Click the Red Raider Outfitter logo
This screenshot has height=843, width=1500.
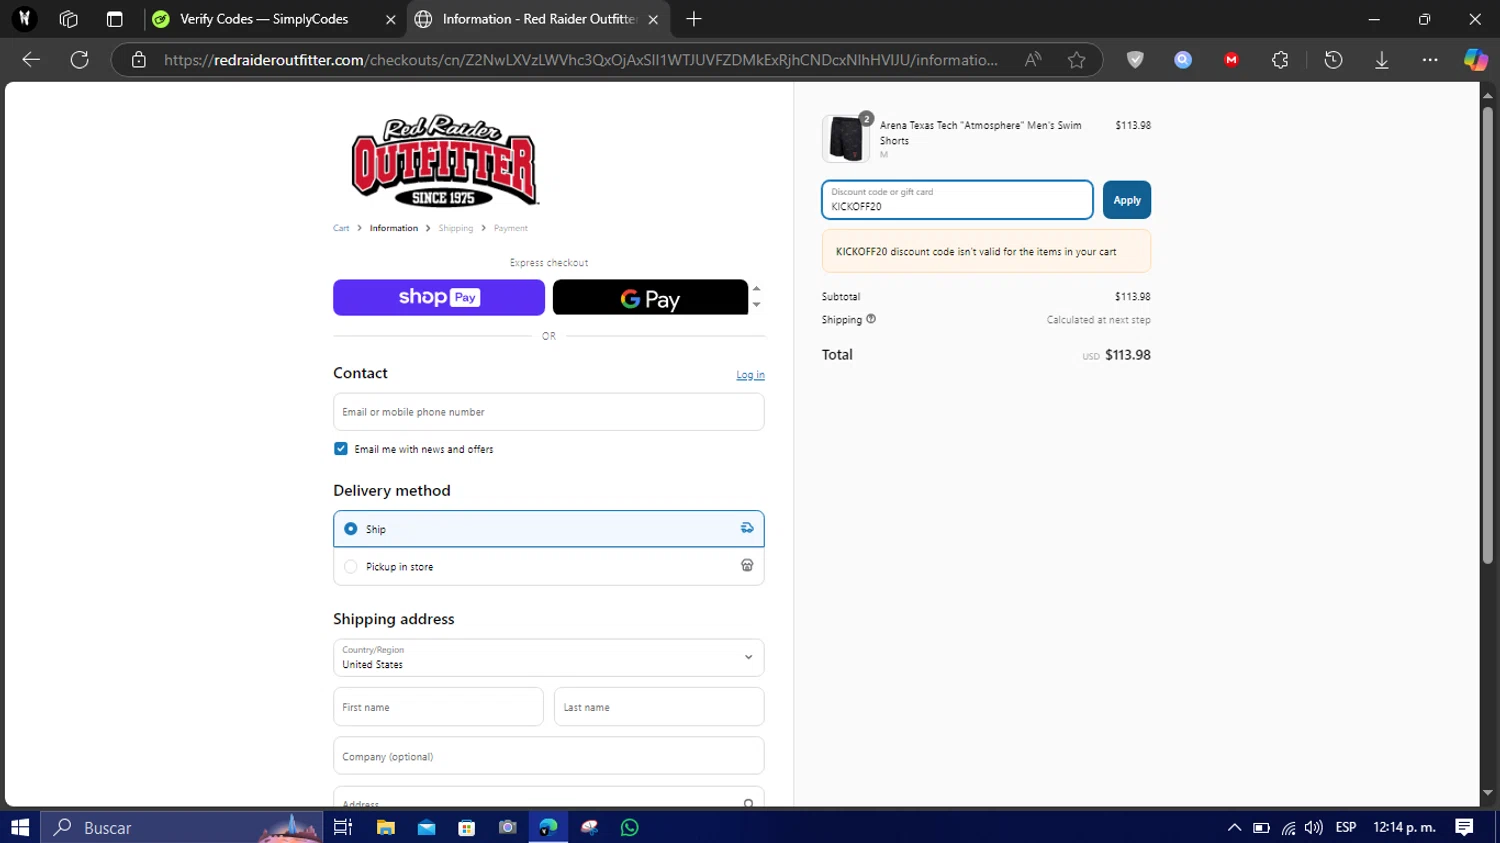(x=445, y=161)
